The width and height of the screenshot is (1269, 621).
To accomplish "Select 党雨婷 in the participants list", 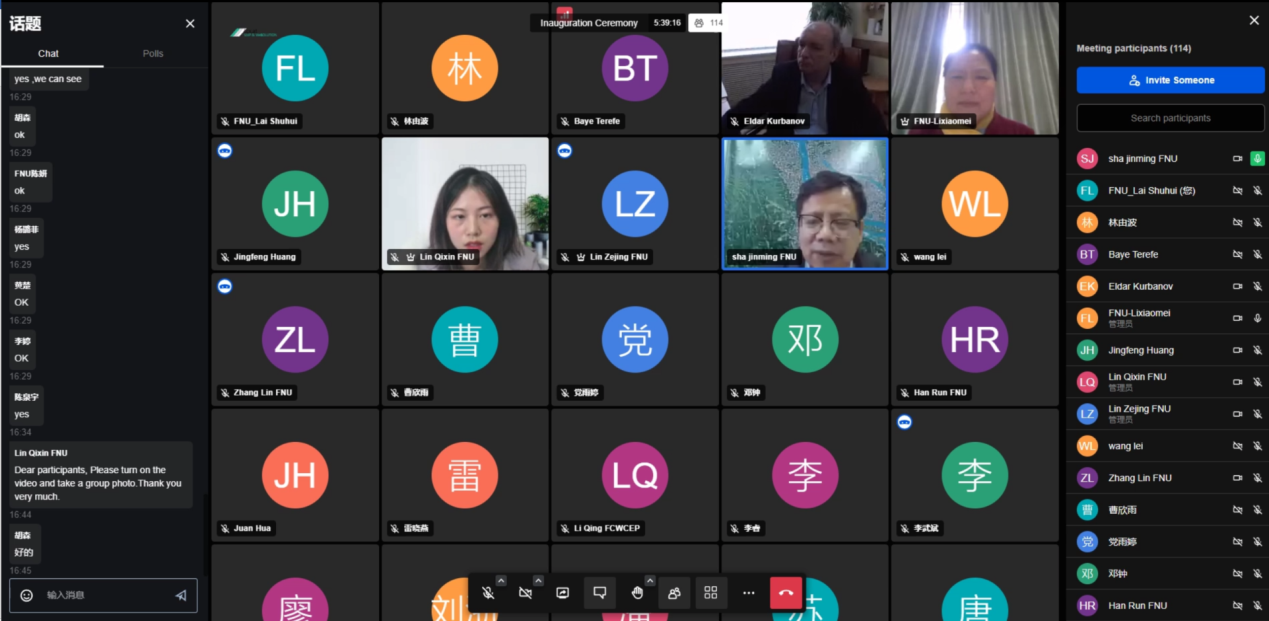I will tap(1168, 542).
